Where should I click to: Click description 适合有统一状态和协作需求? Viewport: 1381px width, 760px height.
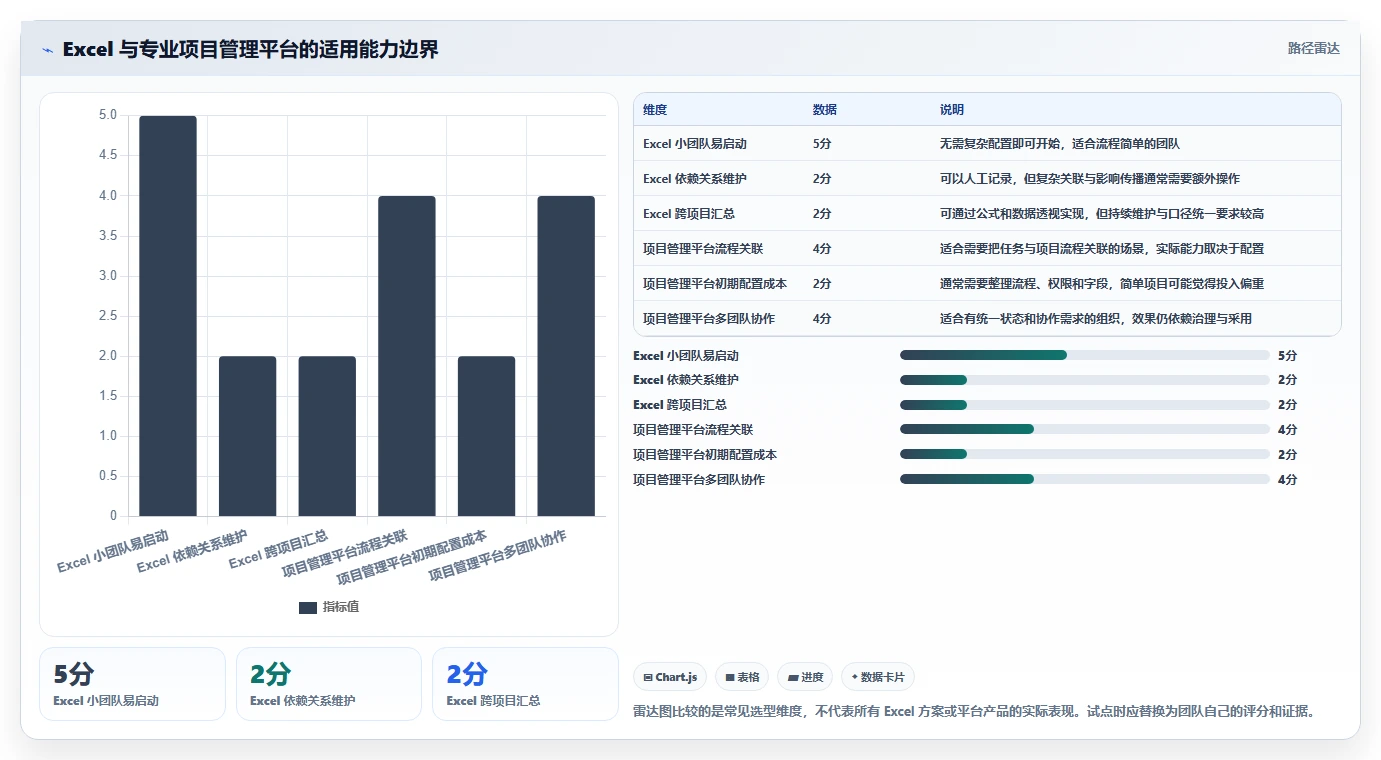tap(1096, 319)
